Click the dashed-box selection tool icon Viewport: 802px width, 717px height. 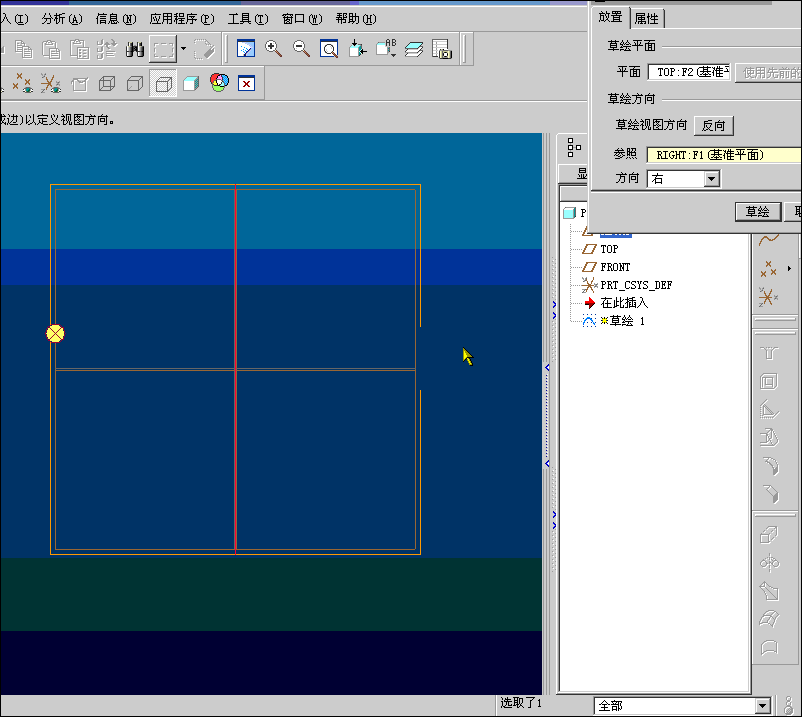(x=163, y=49)
